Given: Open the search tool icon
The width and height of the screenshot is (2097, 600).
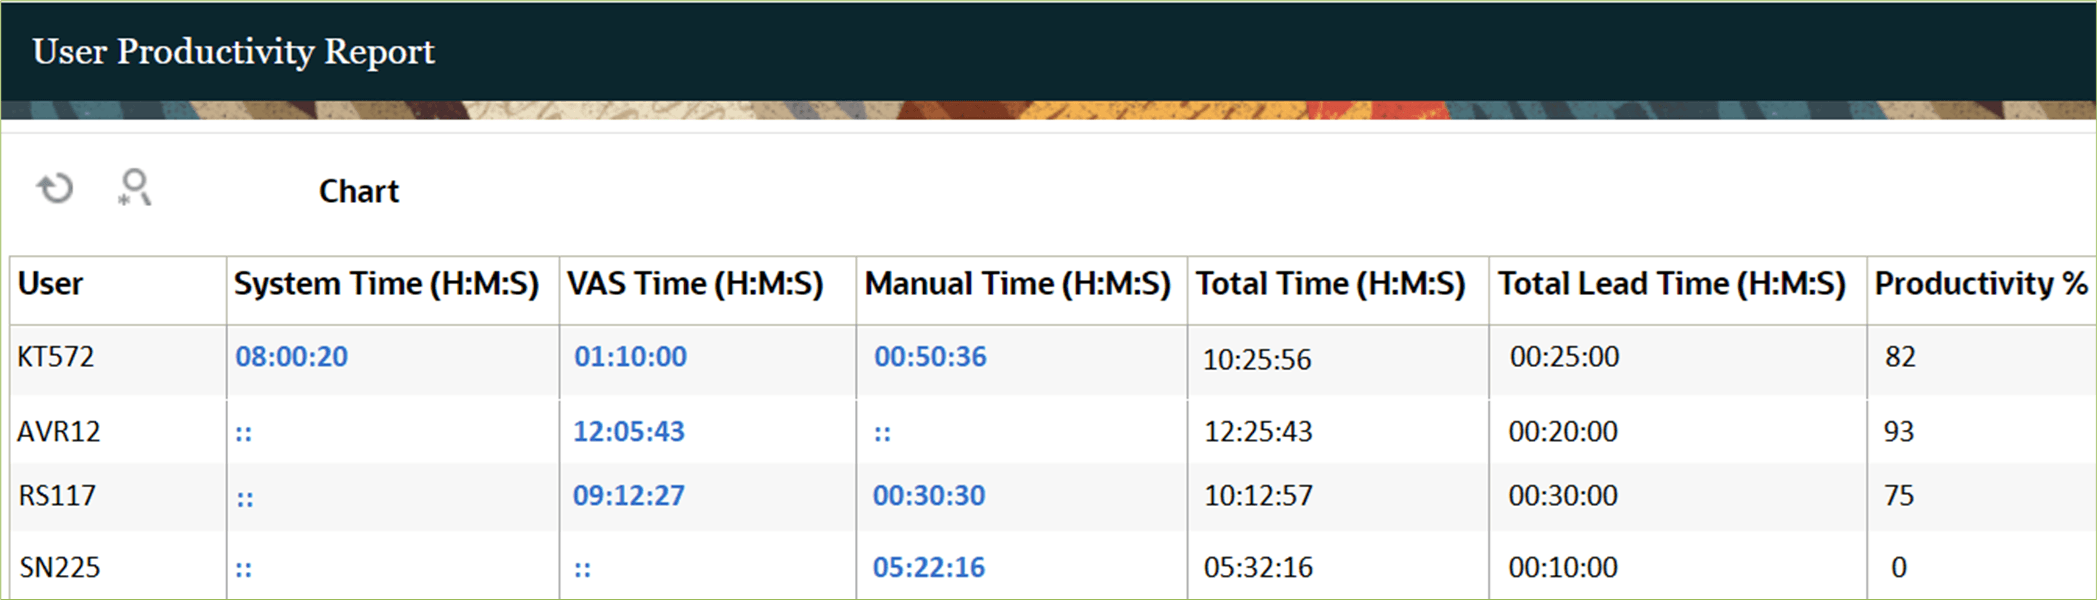Looking at the screenshot, I should point(133,188).
